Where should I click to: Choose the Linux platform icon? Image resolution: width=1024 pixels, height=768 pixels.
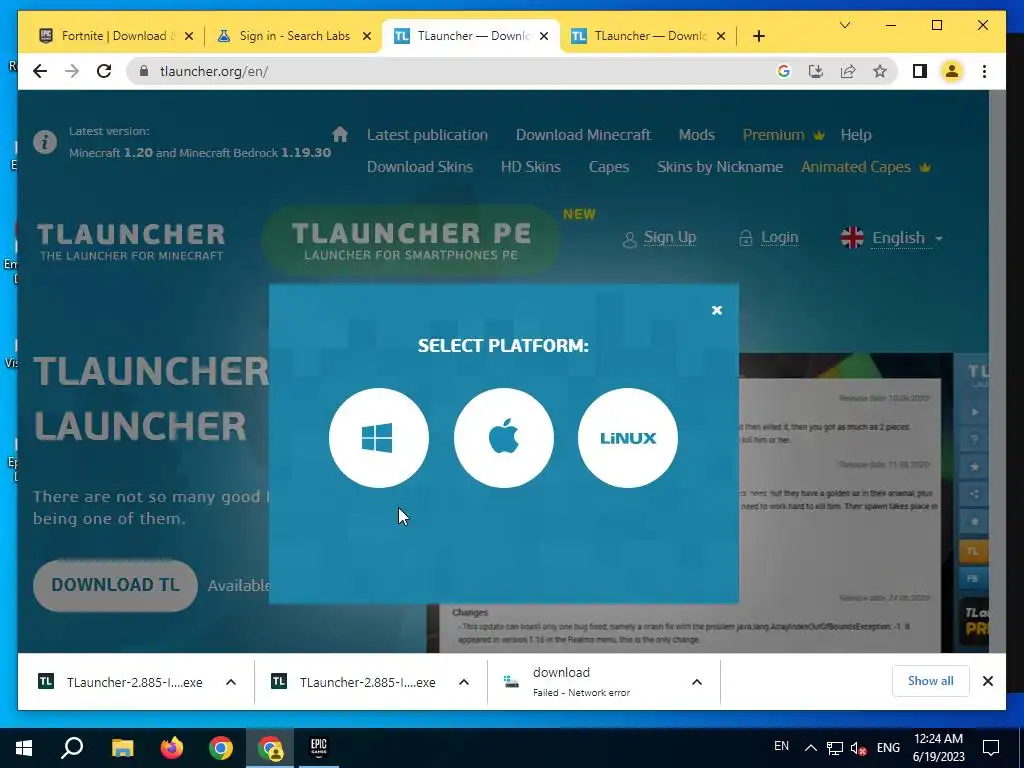(628, 438)
